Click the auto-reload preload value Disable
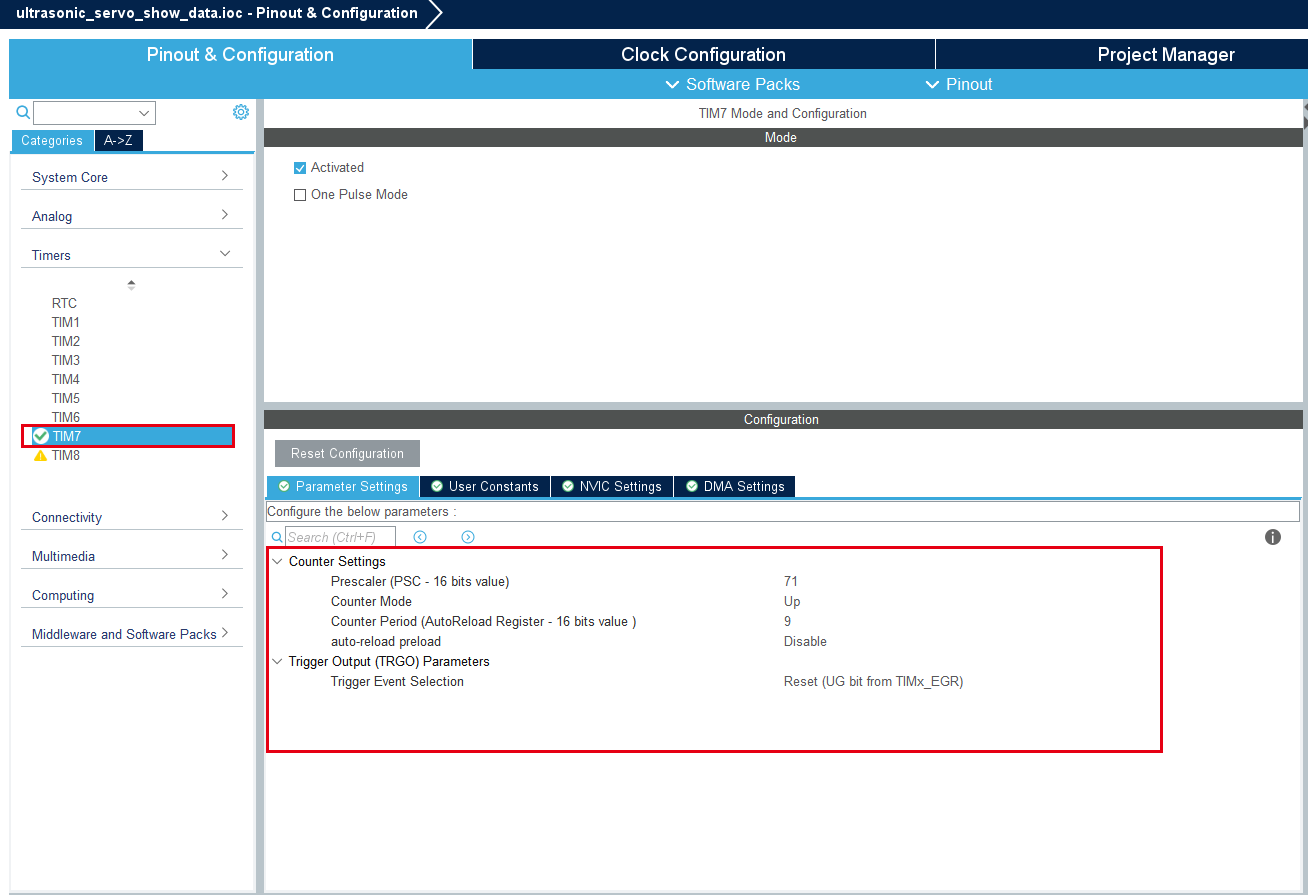This screenshot has width=1308, height=896. [x=805, y=642]
